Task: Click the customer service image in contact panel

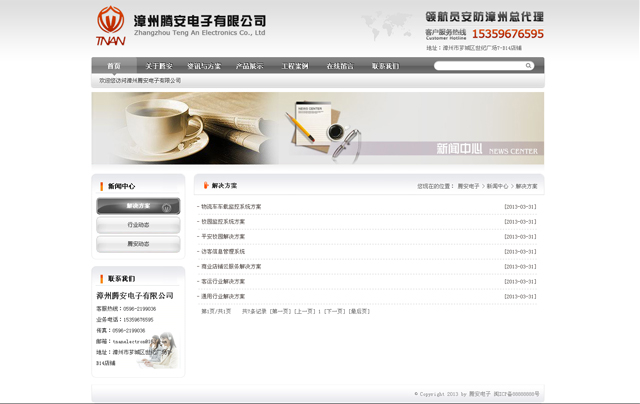Action: [159, 350]
